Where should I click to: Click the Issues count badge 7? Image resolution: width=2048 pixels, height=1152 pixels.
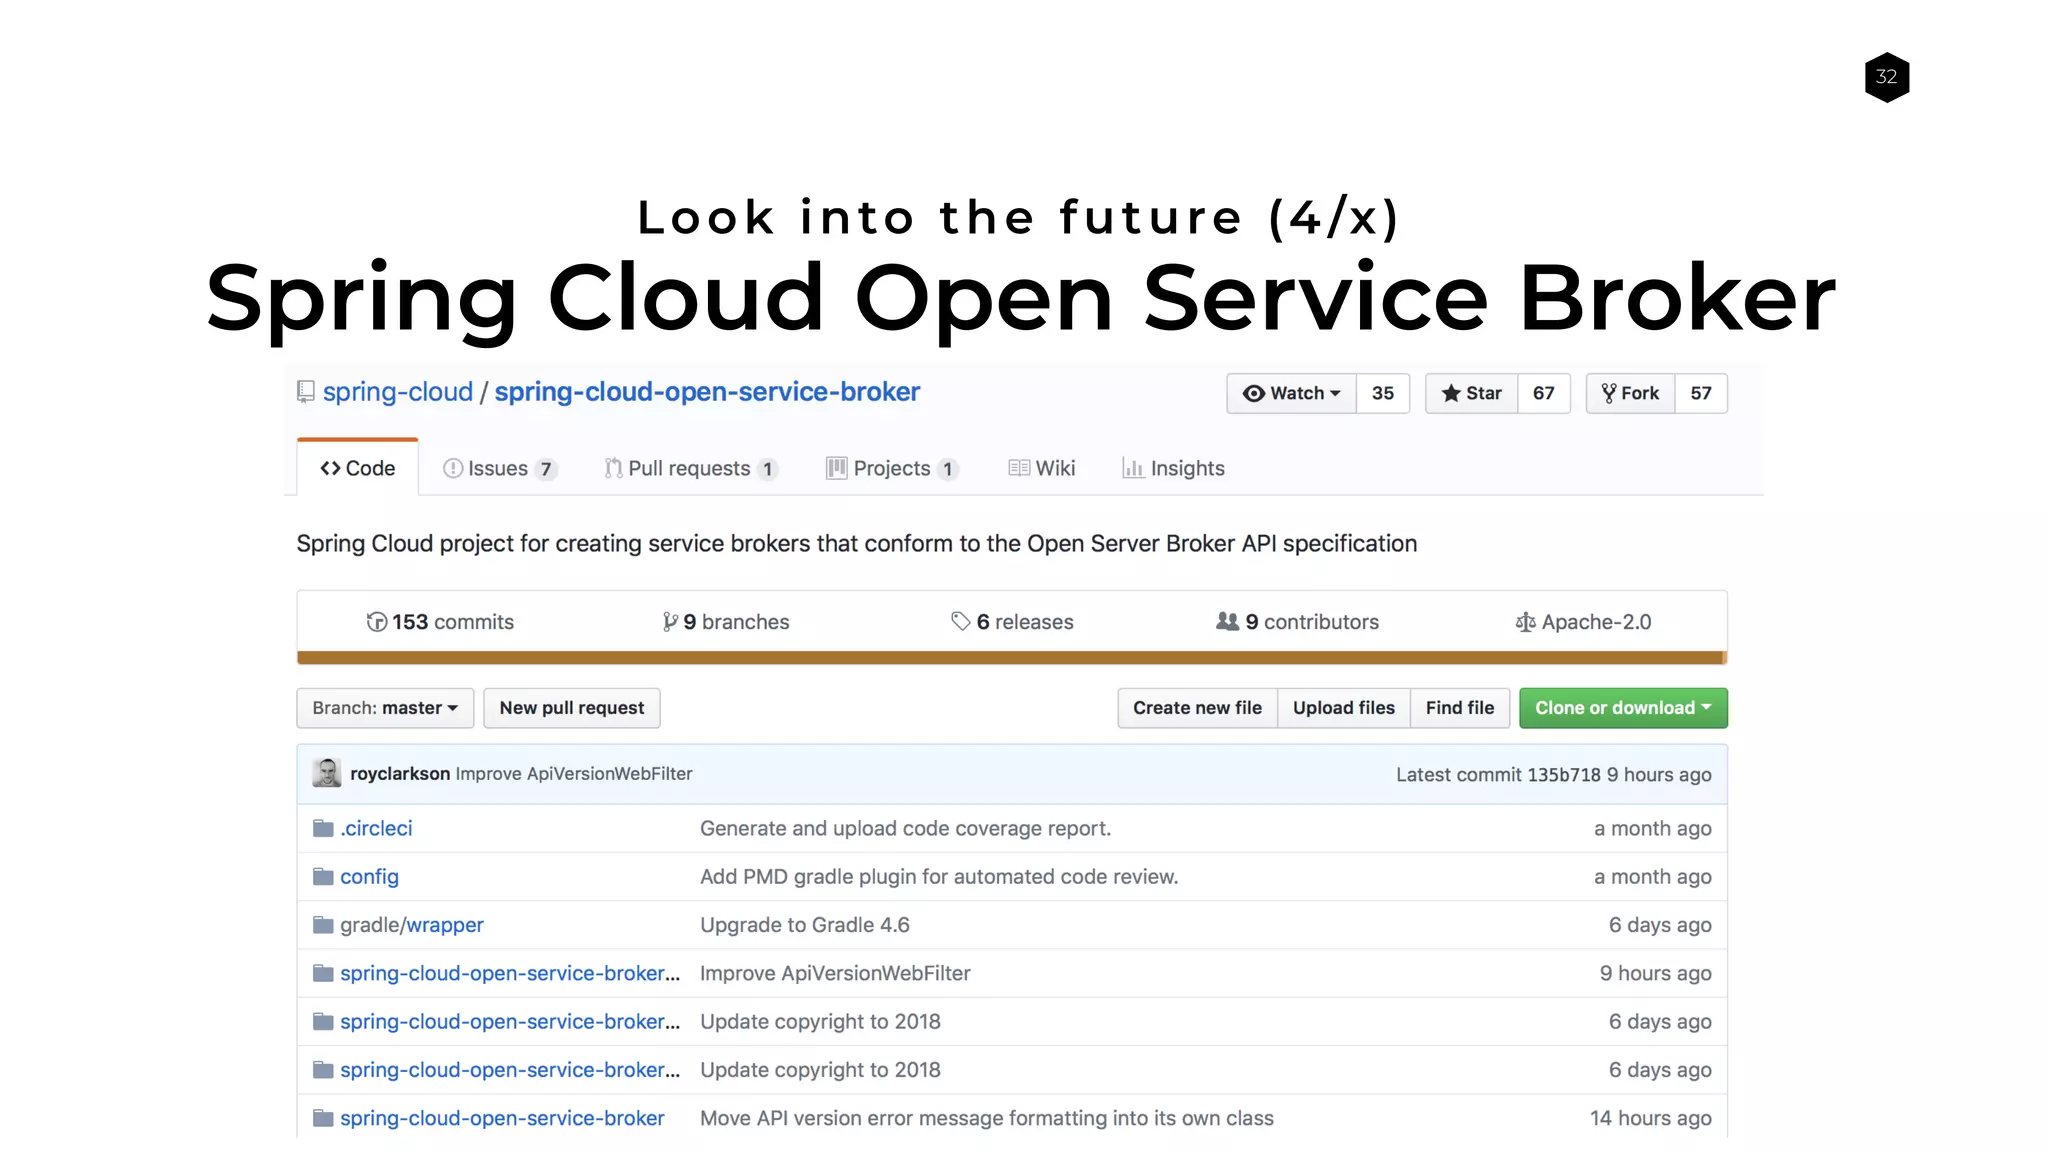pyautogui.click(x=546, y=469)
